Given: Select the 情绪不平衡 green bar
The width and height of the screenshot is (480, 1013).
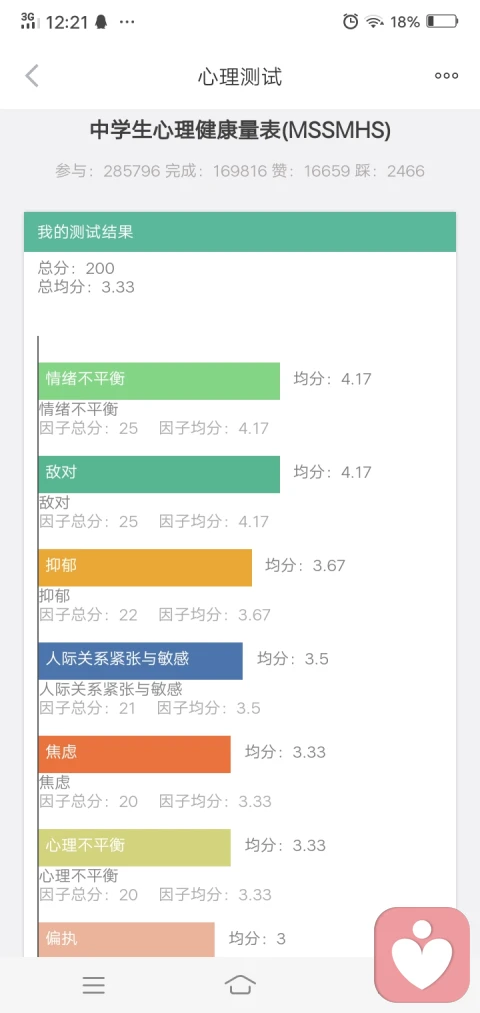Looking at the screenshot, I should [159, 381].
